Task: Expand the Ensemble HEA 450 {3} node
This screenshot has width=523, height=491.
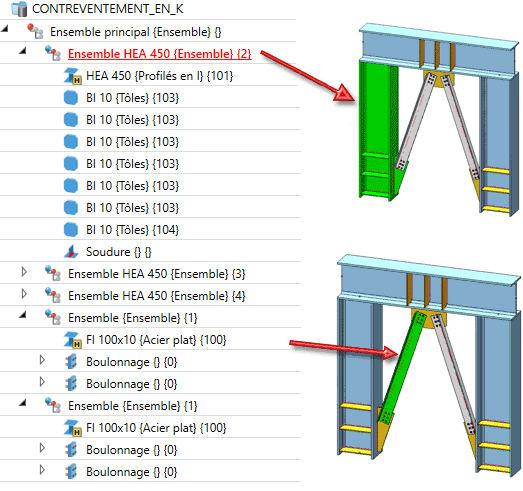Action: click(24, 272)
